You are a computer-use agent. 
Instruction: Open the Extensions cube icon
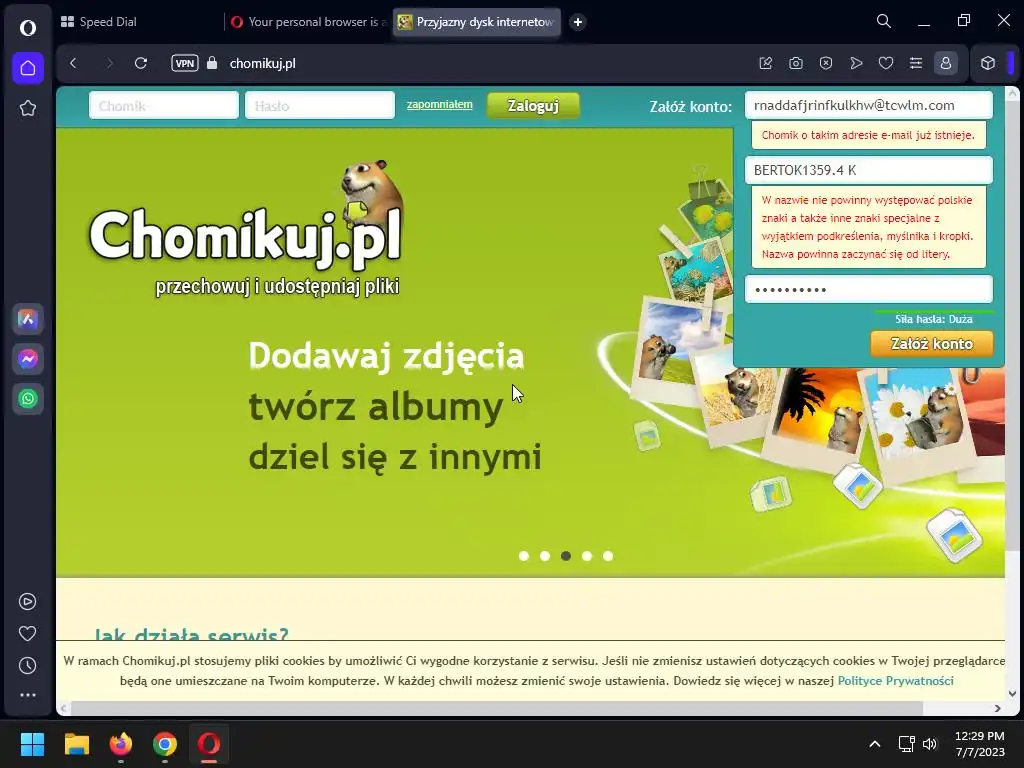pos(987,63)
